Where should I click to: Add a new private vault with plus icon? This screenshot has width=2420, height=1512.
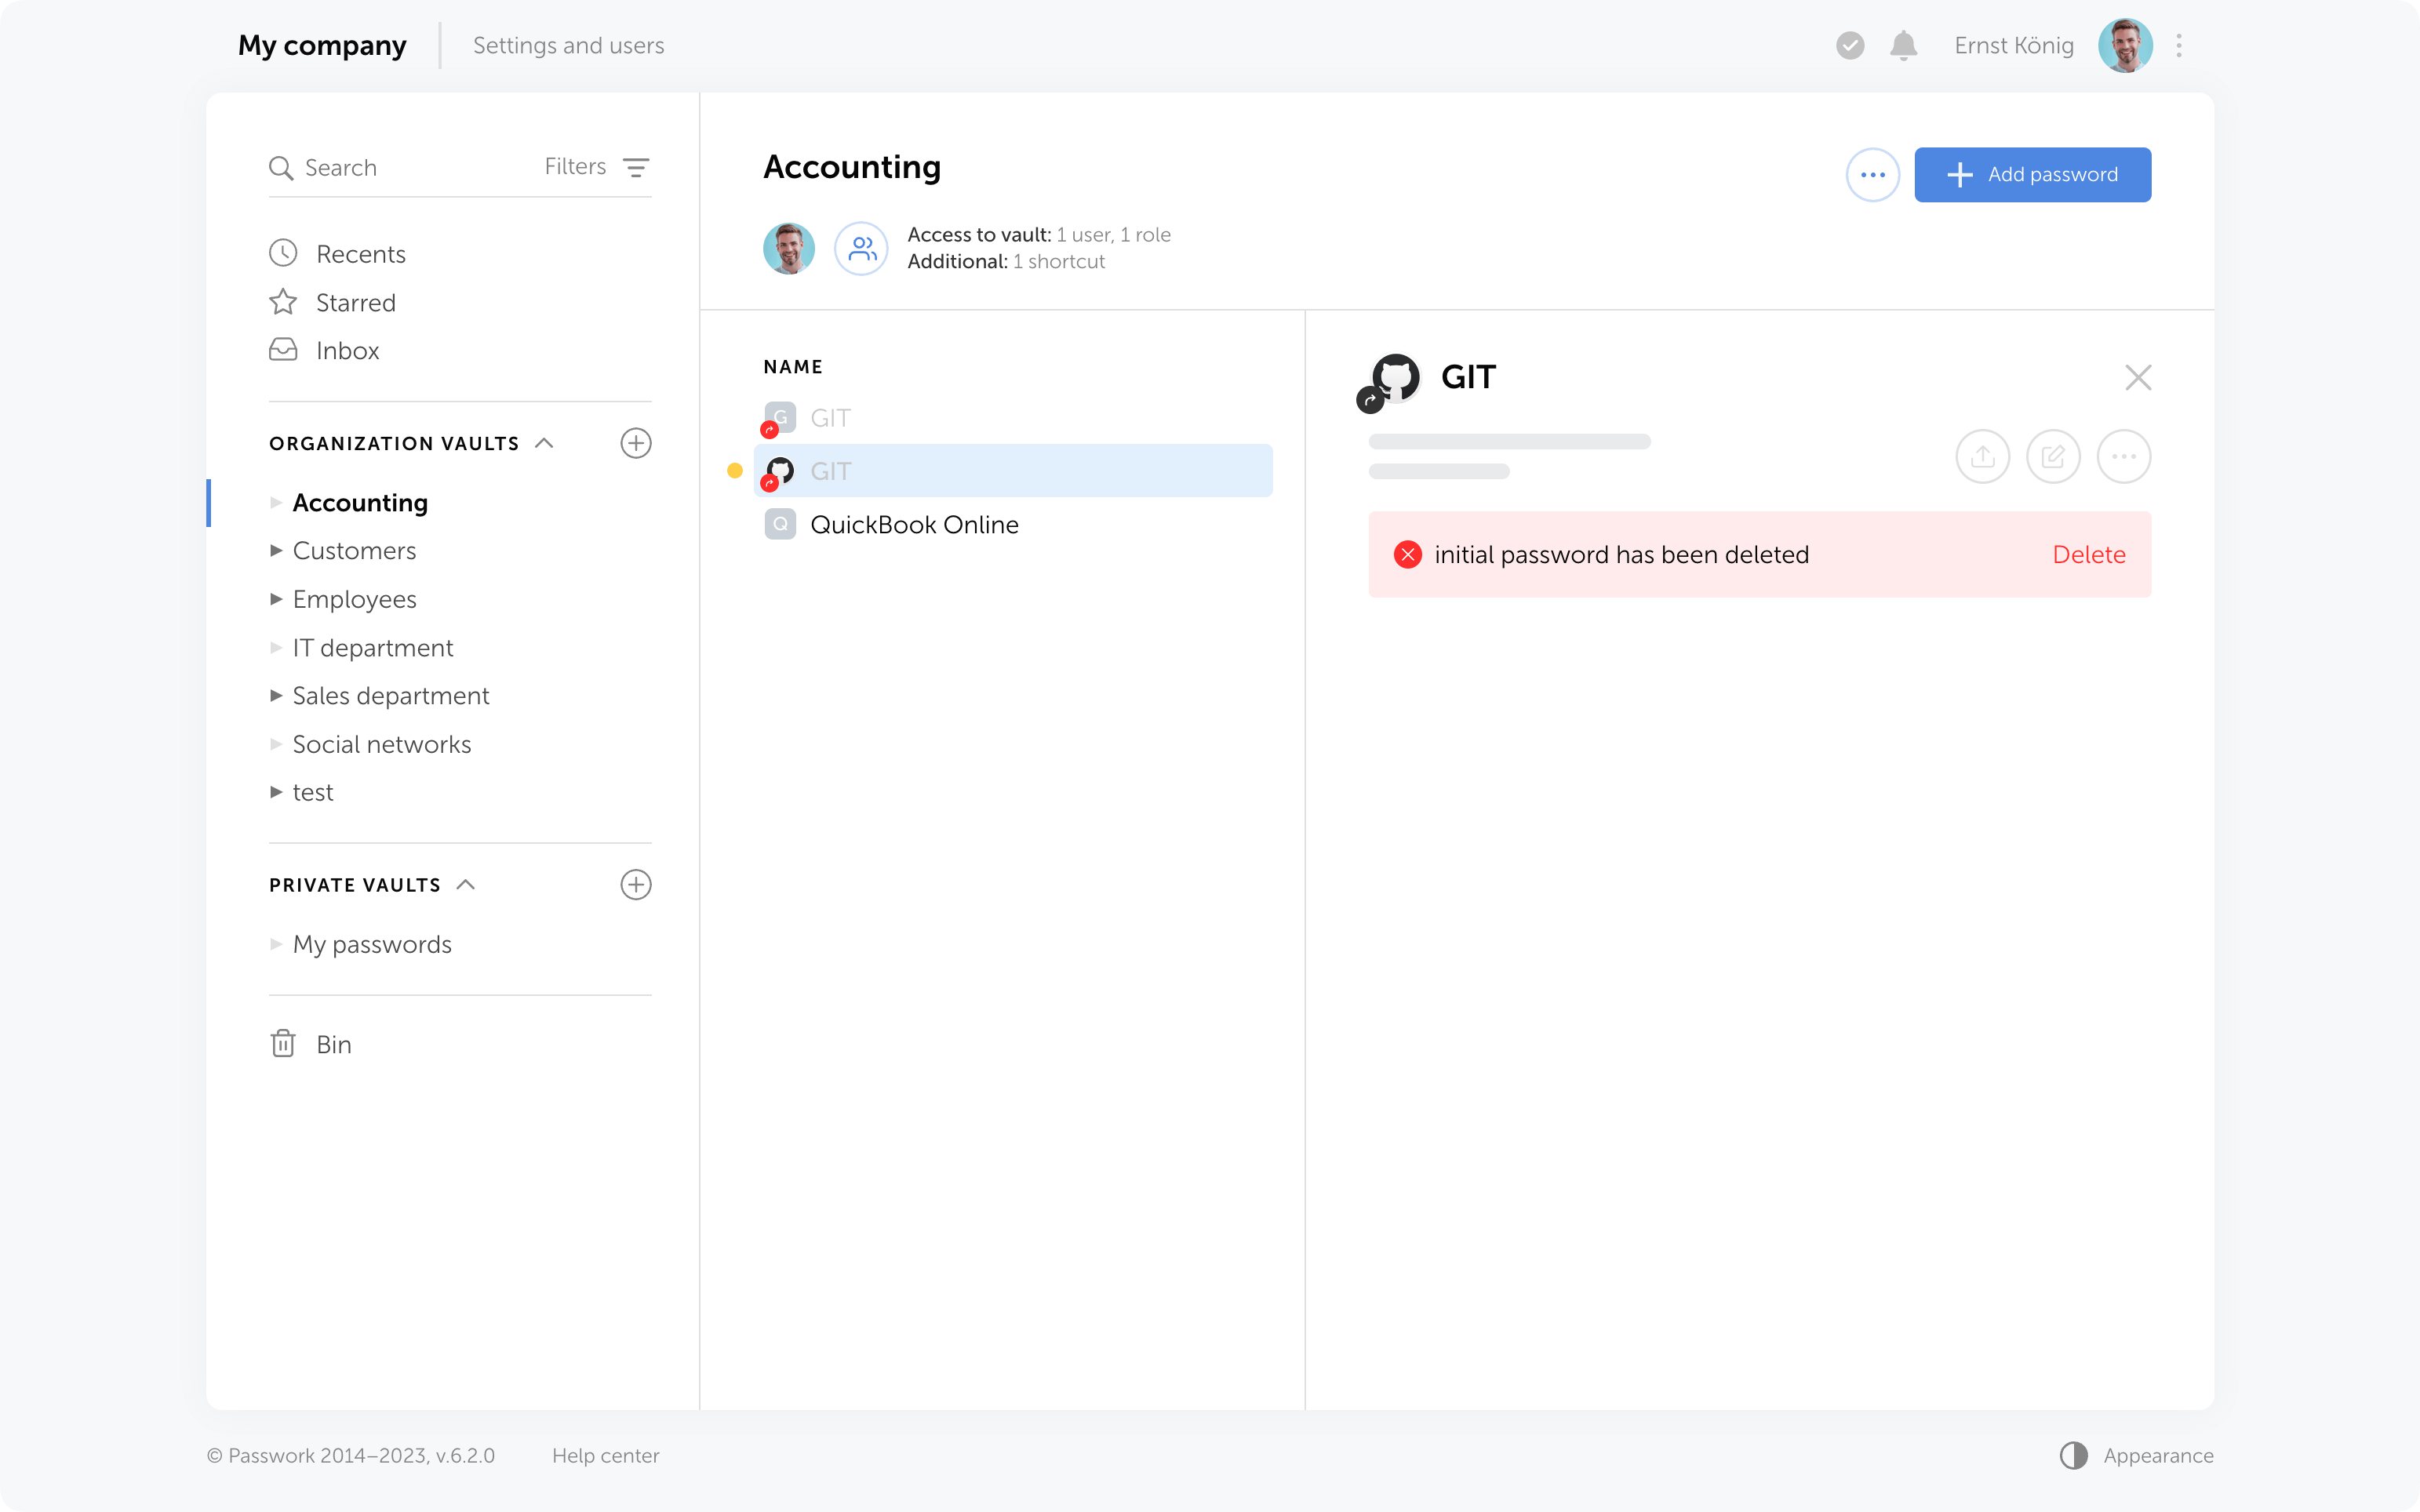coord(636,885)
